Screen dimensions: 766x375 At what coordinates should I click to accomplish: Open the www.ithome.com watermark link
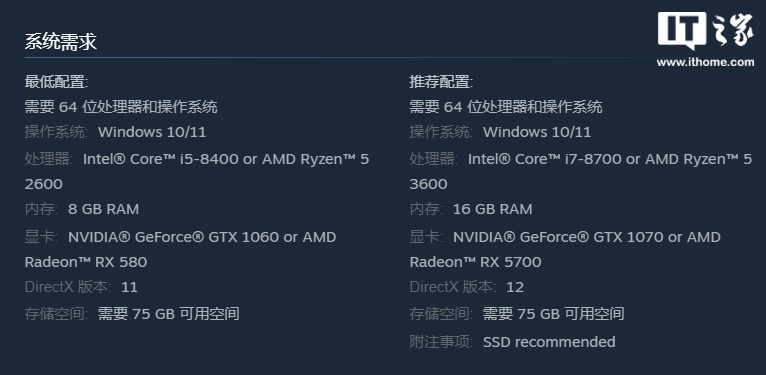click(705, 62)
